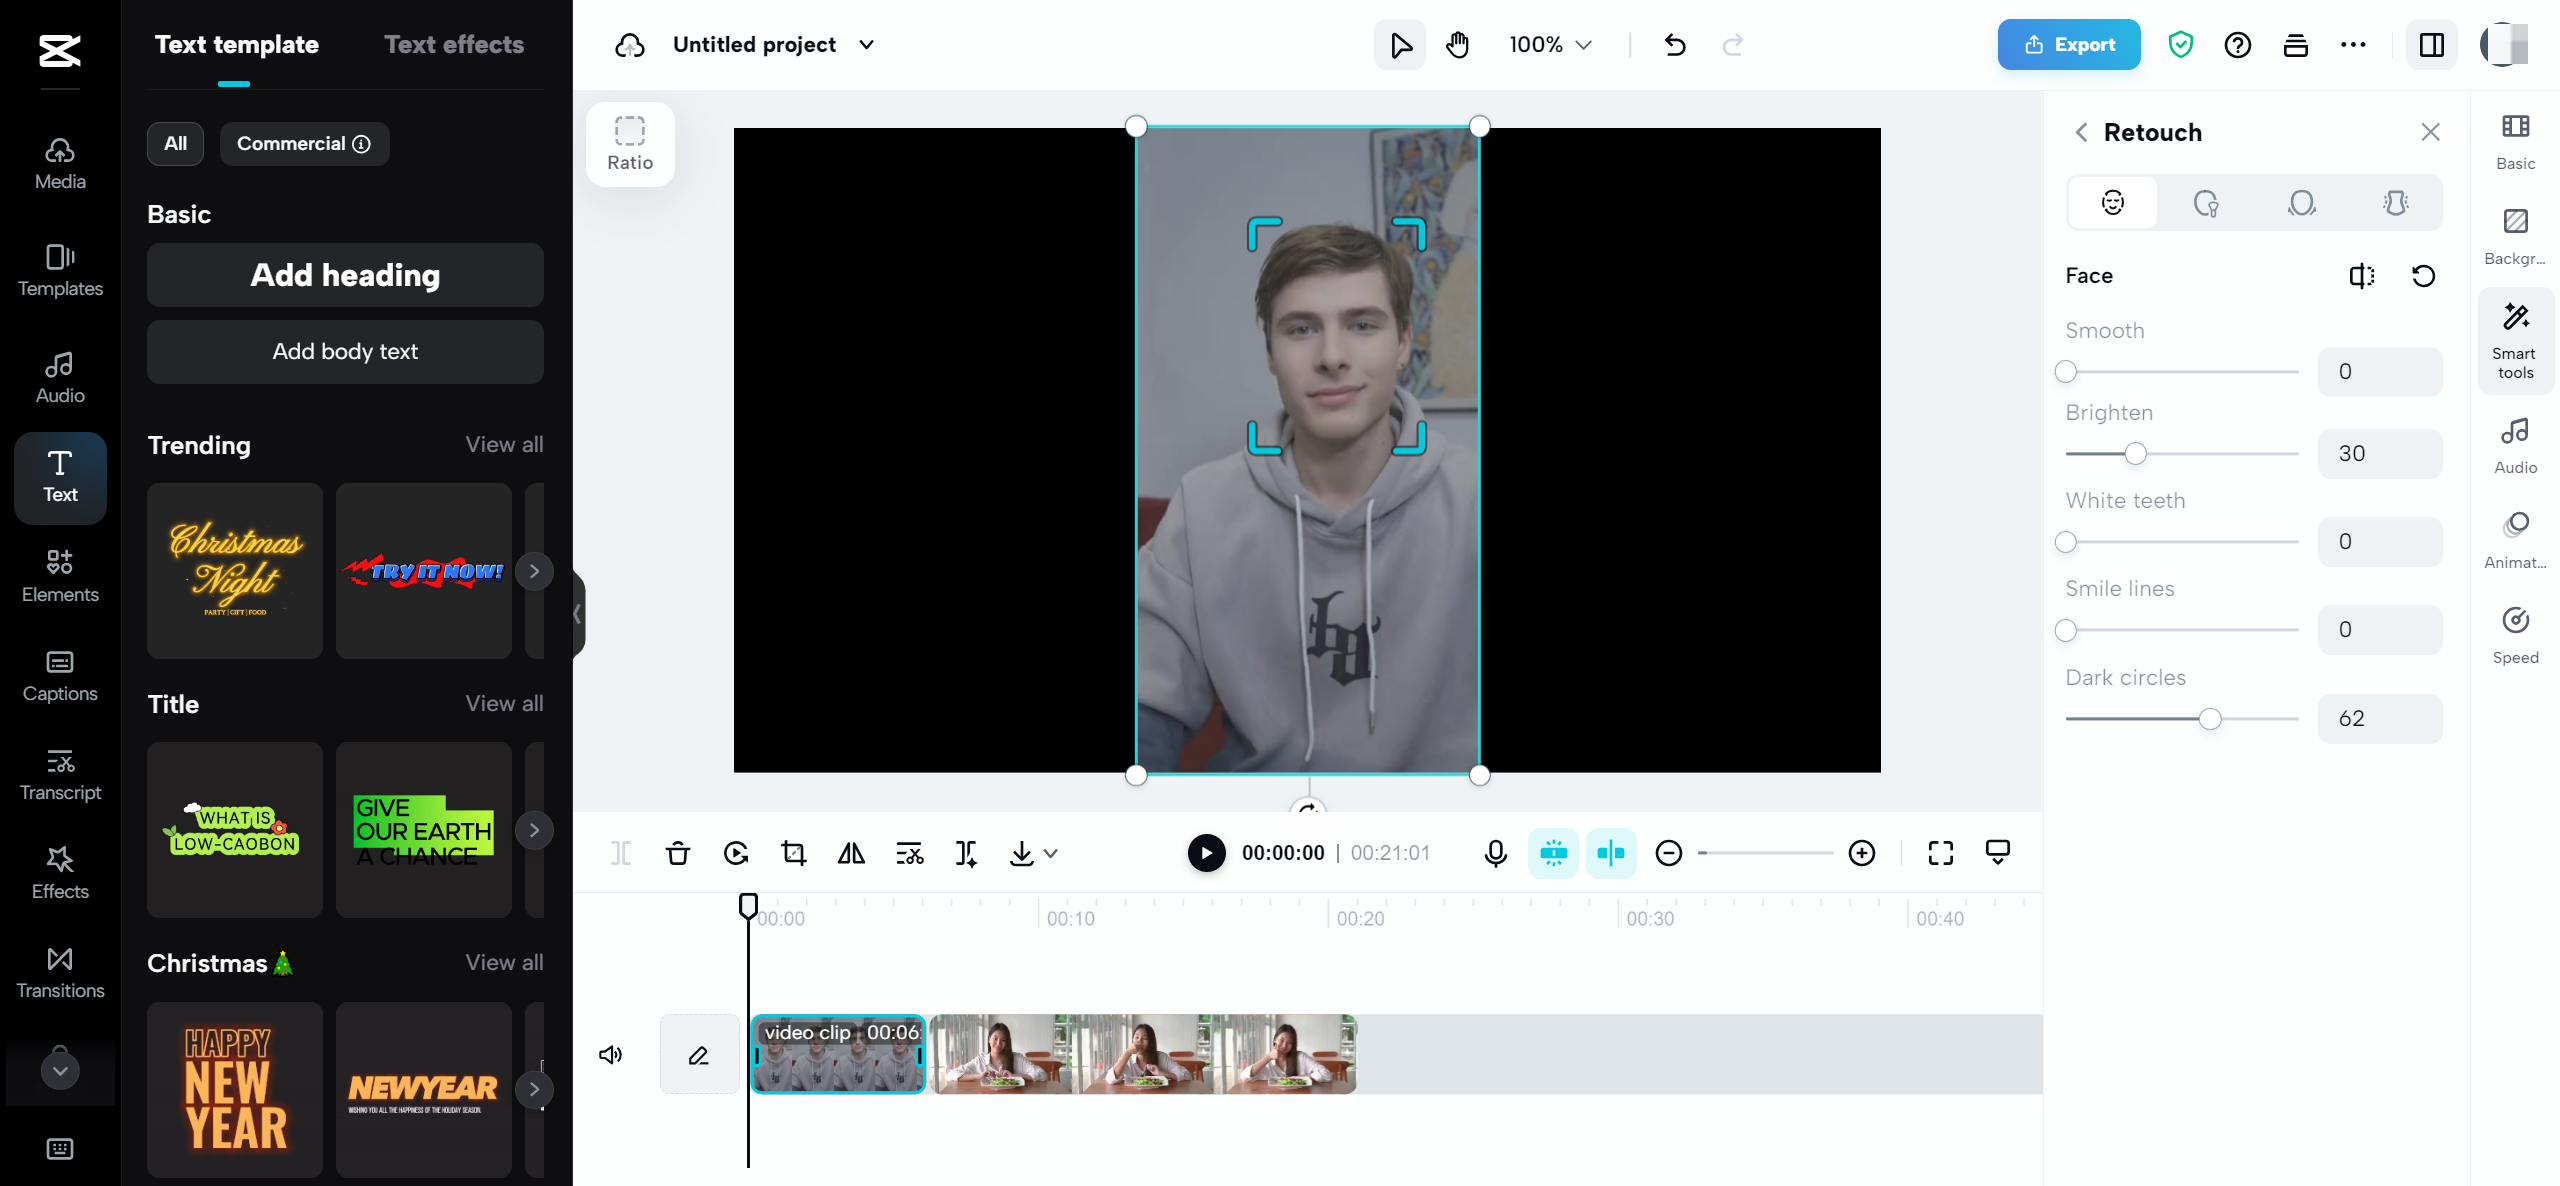Image resolution: width=2560 pixels, height=1186 pixels.
Task: Select the Christmas Night text template thumbnail
Action: [x=235, y=570]
